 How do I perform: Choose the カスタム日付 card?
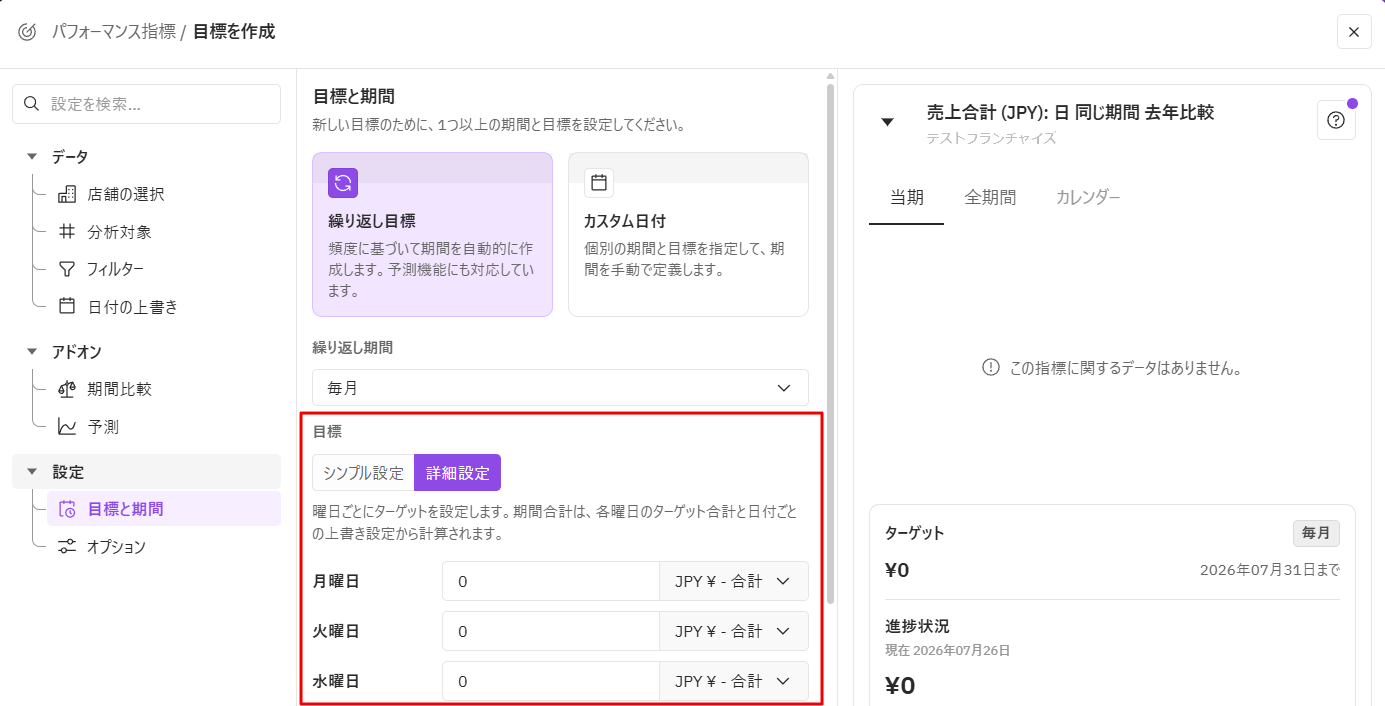point(688,235)
